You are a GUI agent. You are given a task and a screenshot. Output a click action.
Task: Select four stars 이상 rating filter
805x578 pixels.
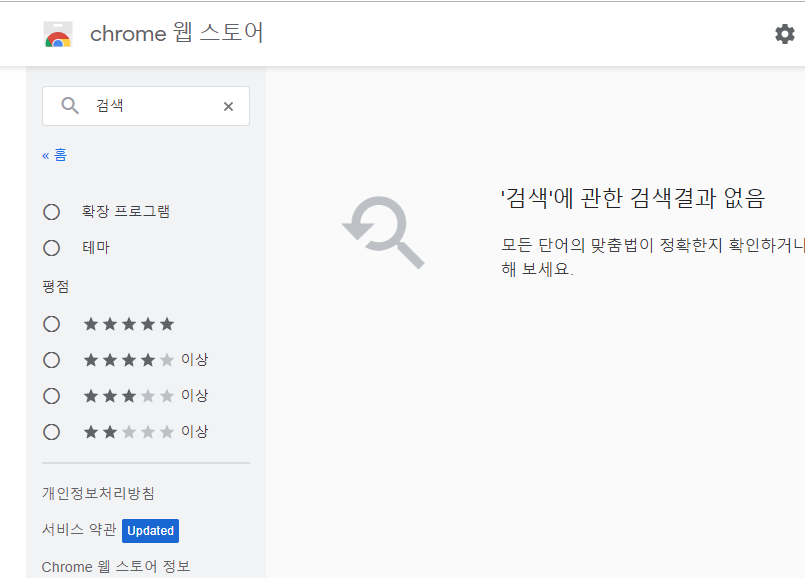(x=51, y=360)
